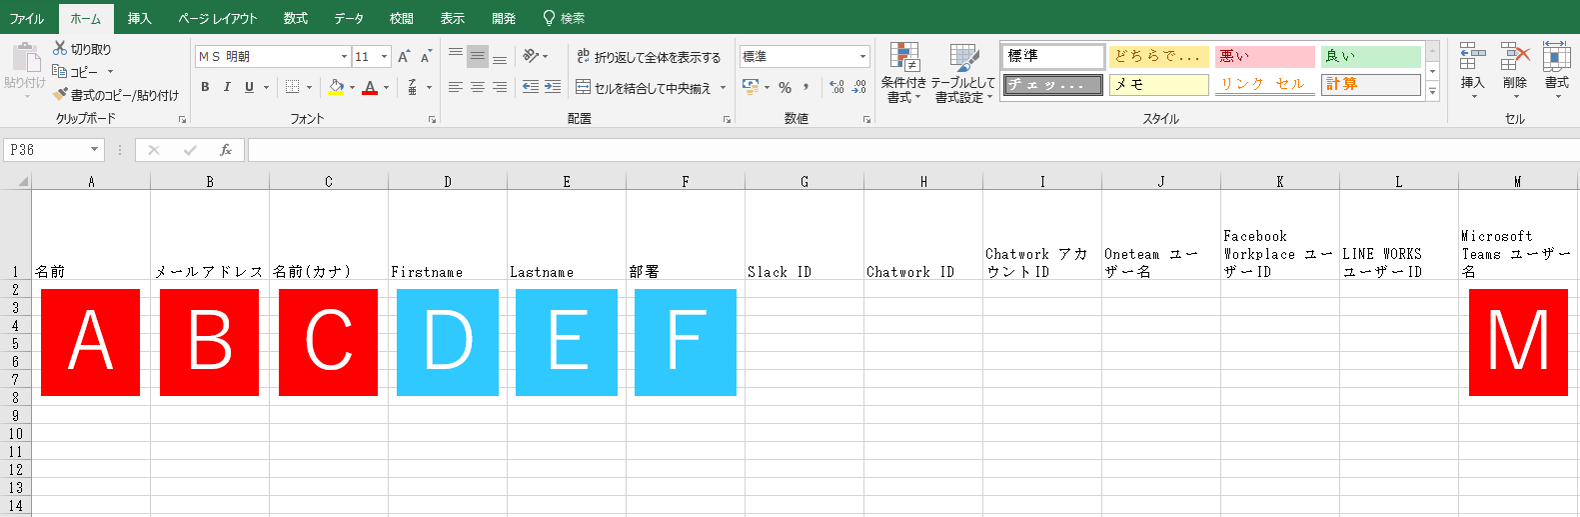Switch to the 校閲 tab
The width and height of the screenshot is (1580, 517).
(401, 18)
